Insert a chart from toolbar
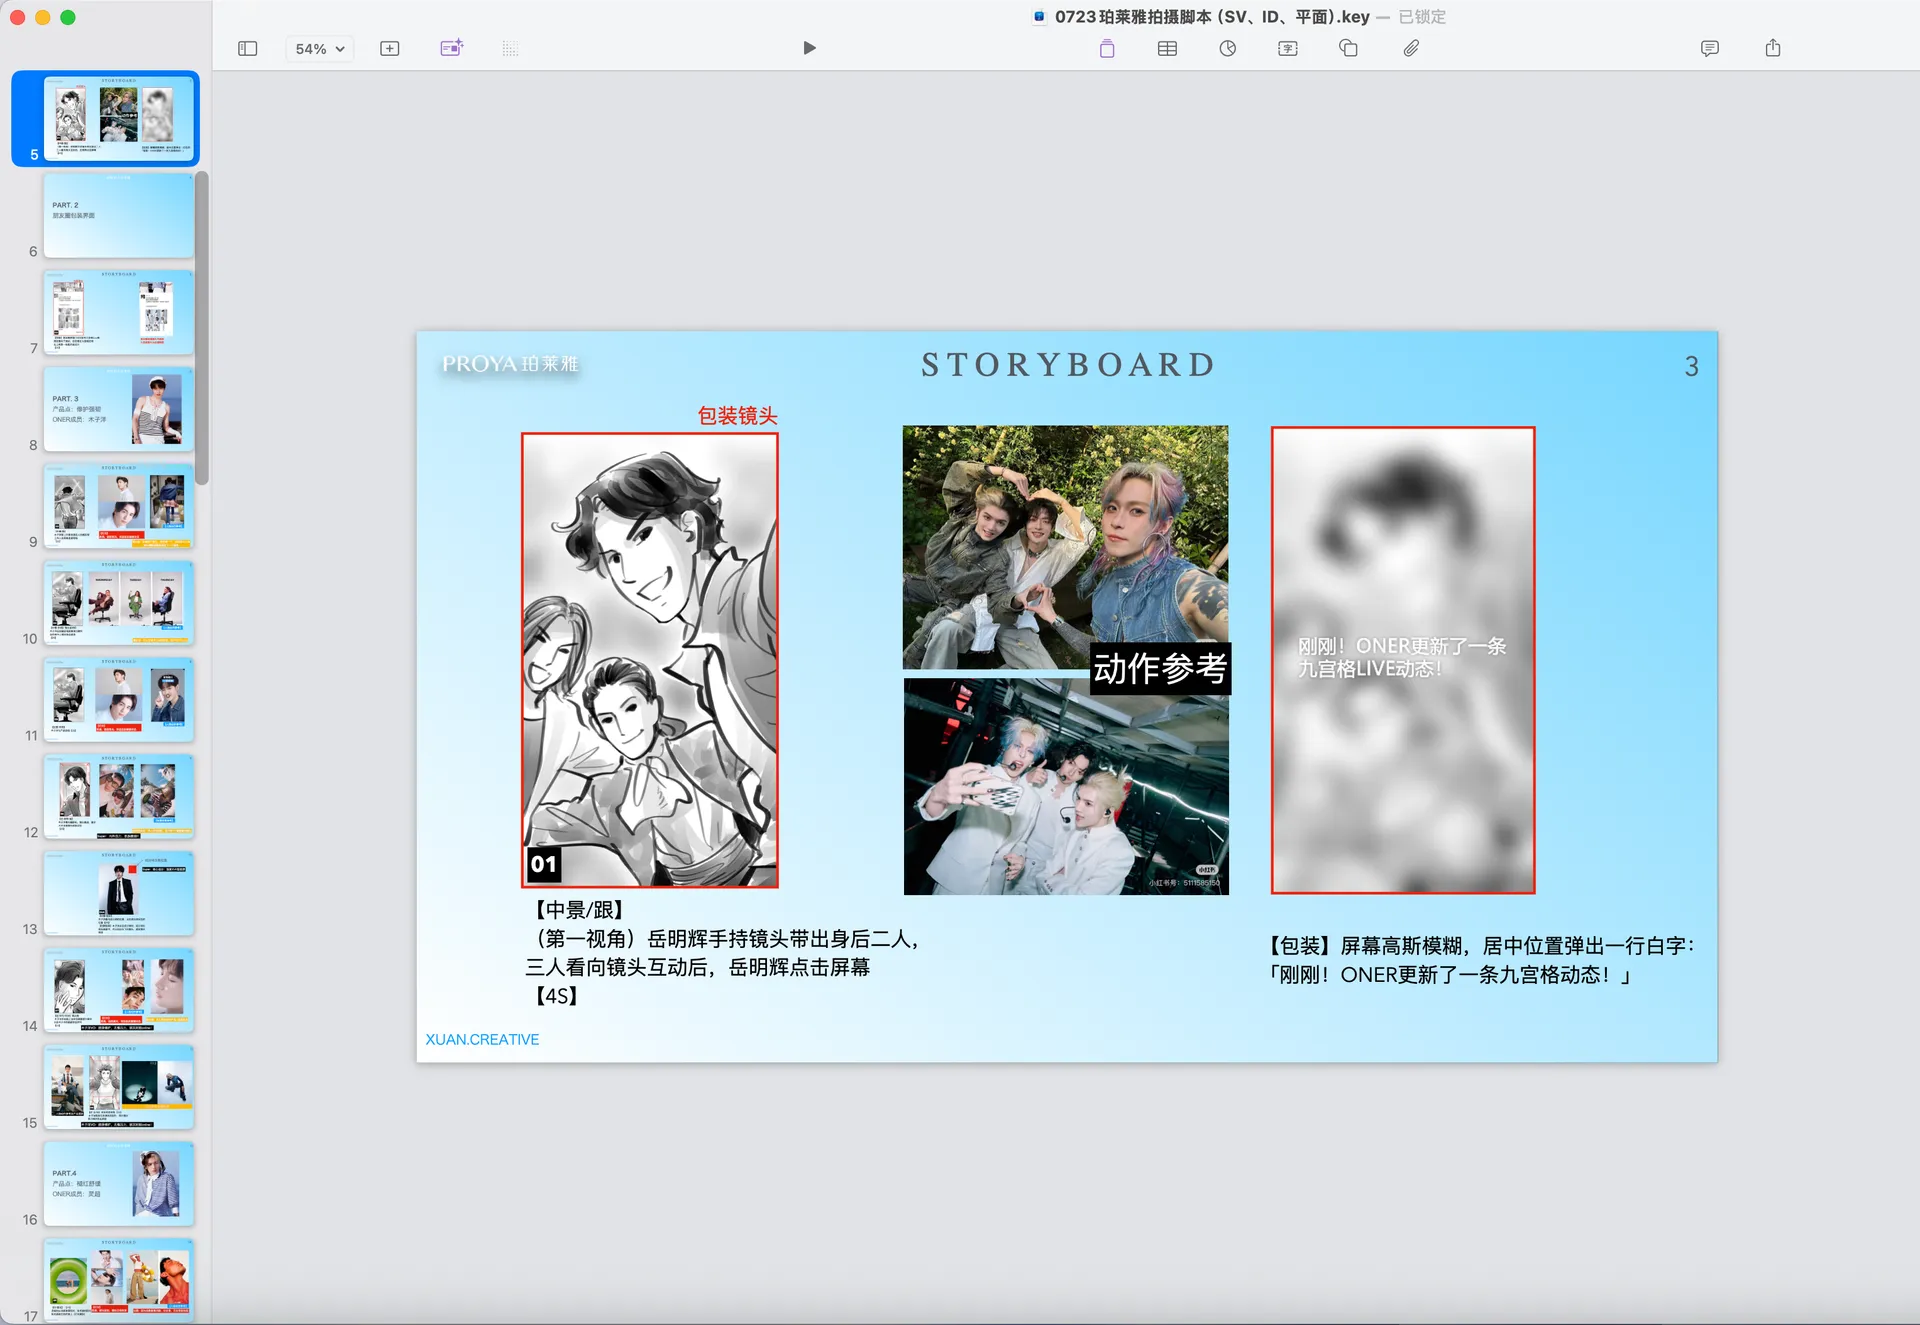The image size is (1920, 1325). point(1228,48)
